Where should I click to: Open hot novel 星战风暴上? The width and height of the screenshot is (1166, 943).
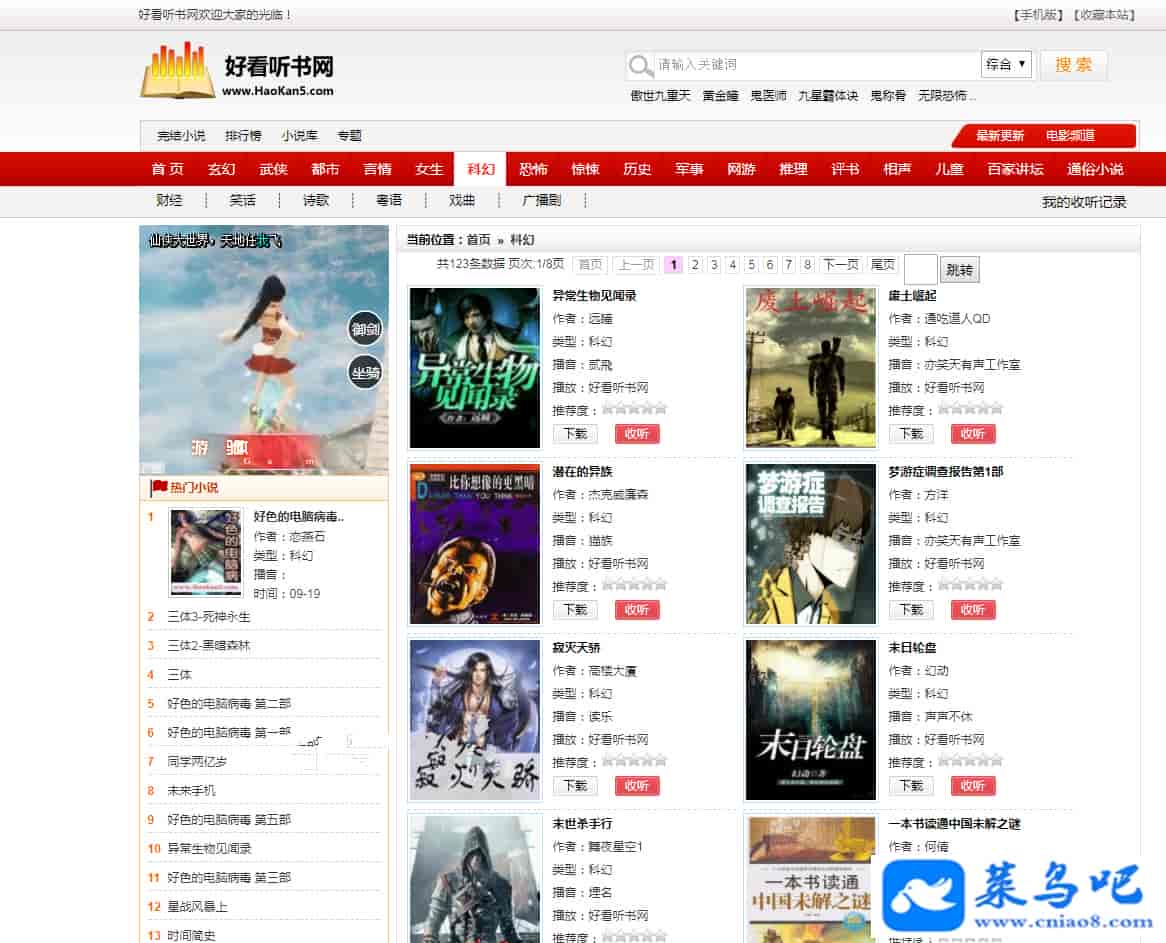tap(196, 907)
